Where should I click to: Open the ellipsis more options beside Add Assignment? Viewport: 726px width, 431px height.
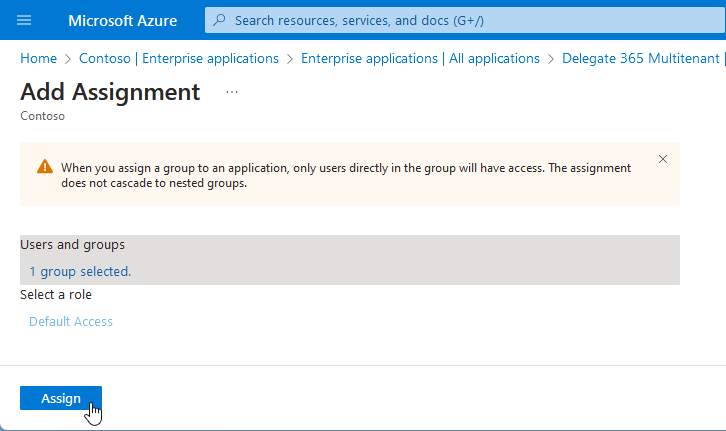point(232,92)
